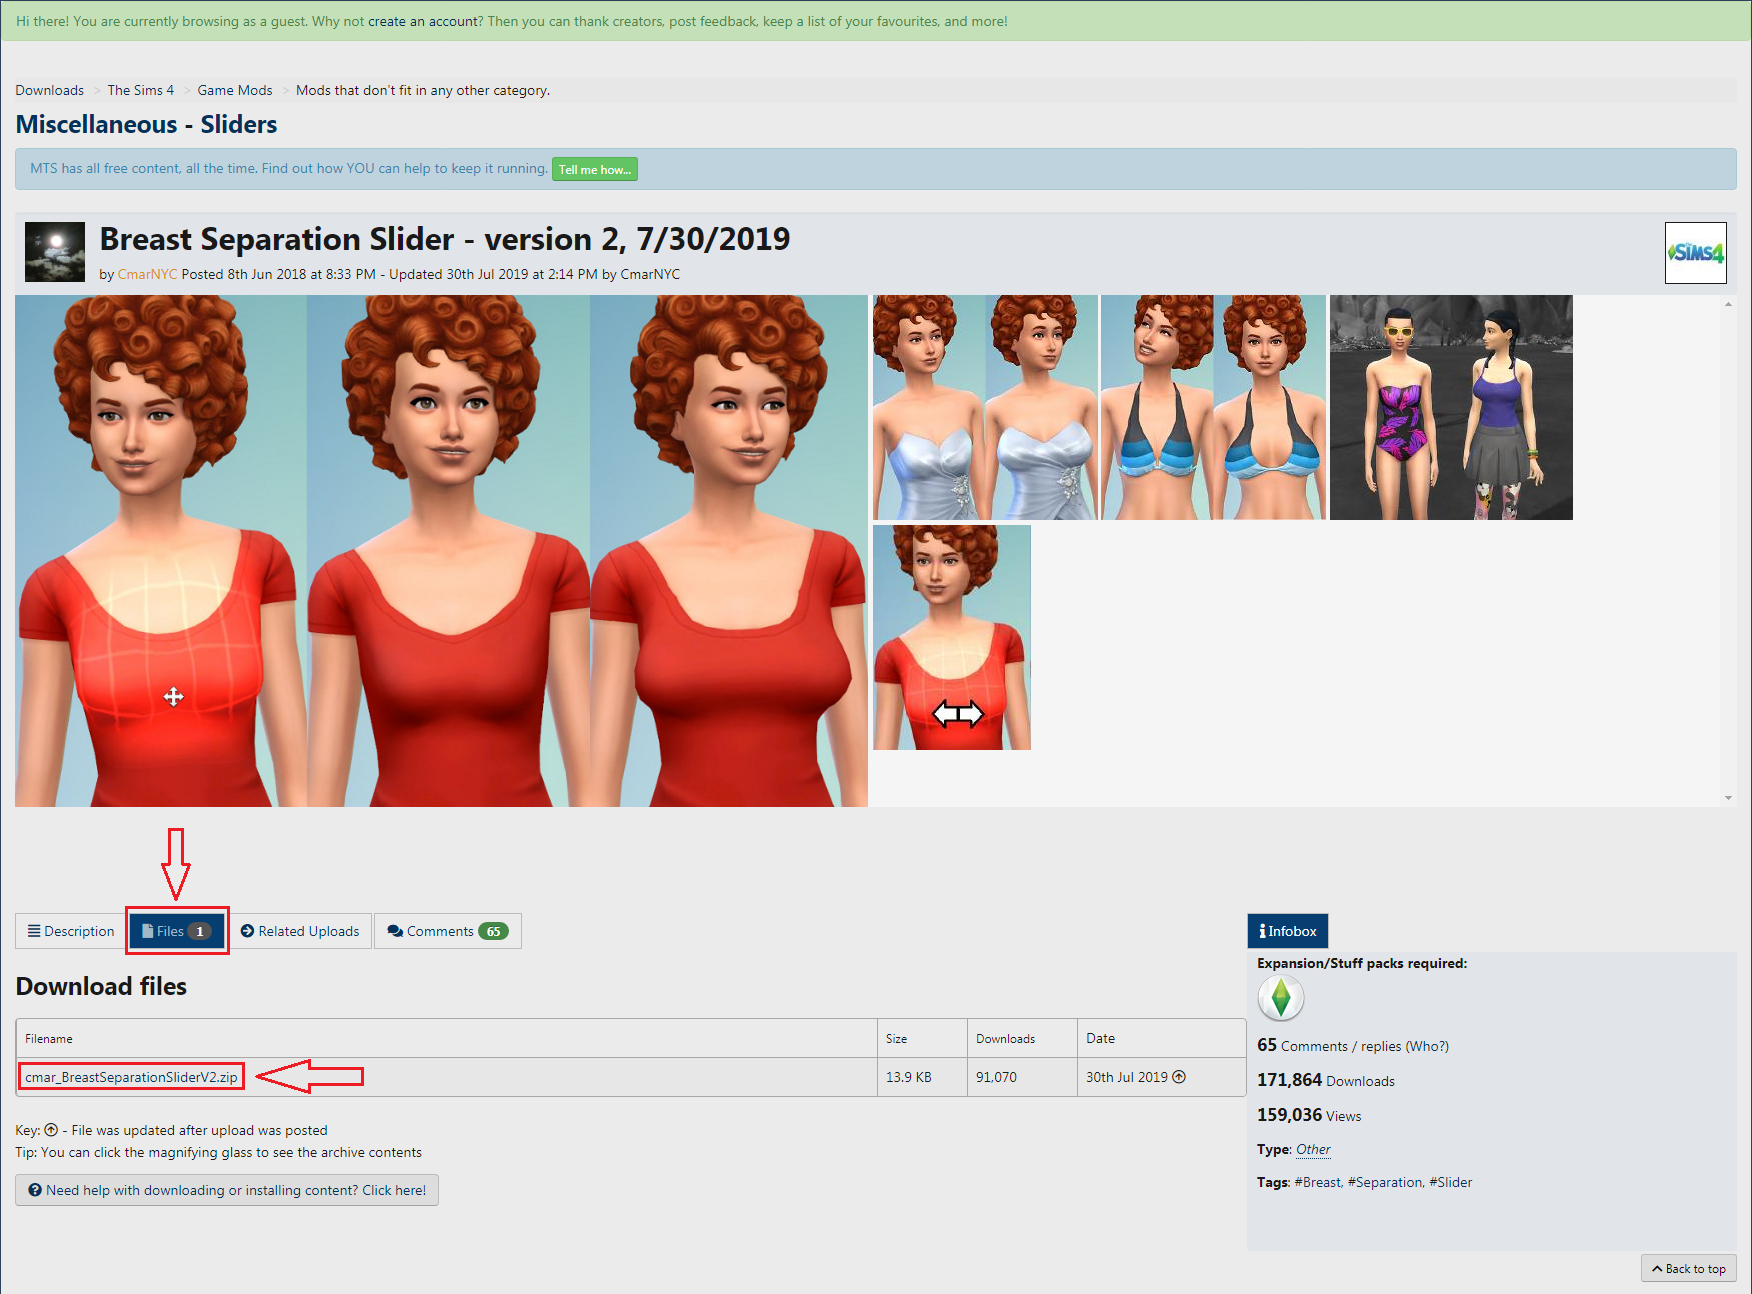Open the two sims on beach thumbnail
The width and height of the screenshot is (1752, 1294).
click(1451, 407)
